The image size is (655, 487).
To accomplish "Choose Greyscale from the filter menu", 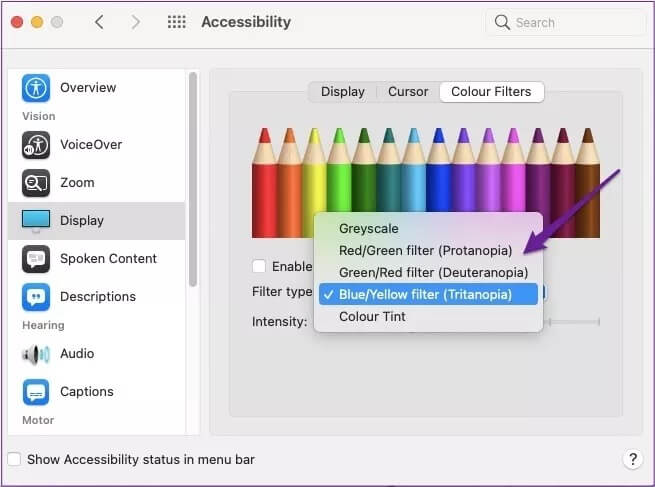I will pyautogui.click(x=428, y=228).
